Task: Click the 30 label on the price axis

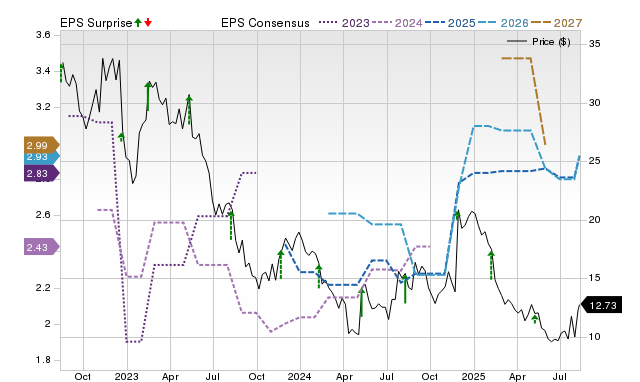Action: tap(594, 103)
